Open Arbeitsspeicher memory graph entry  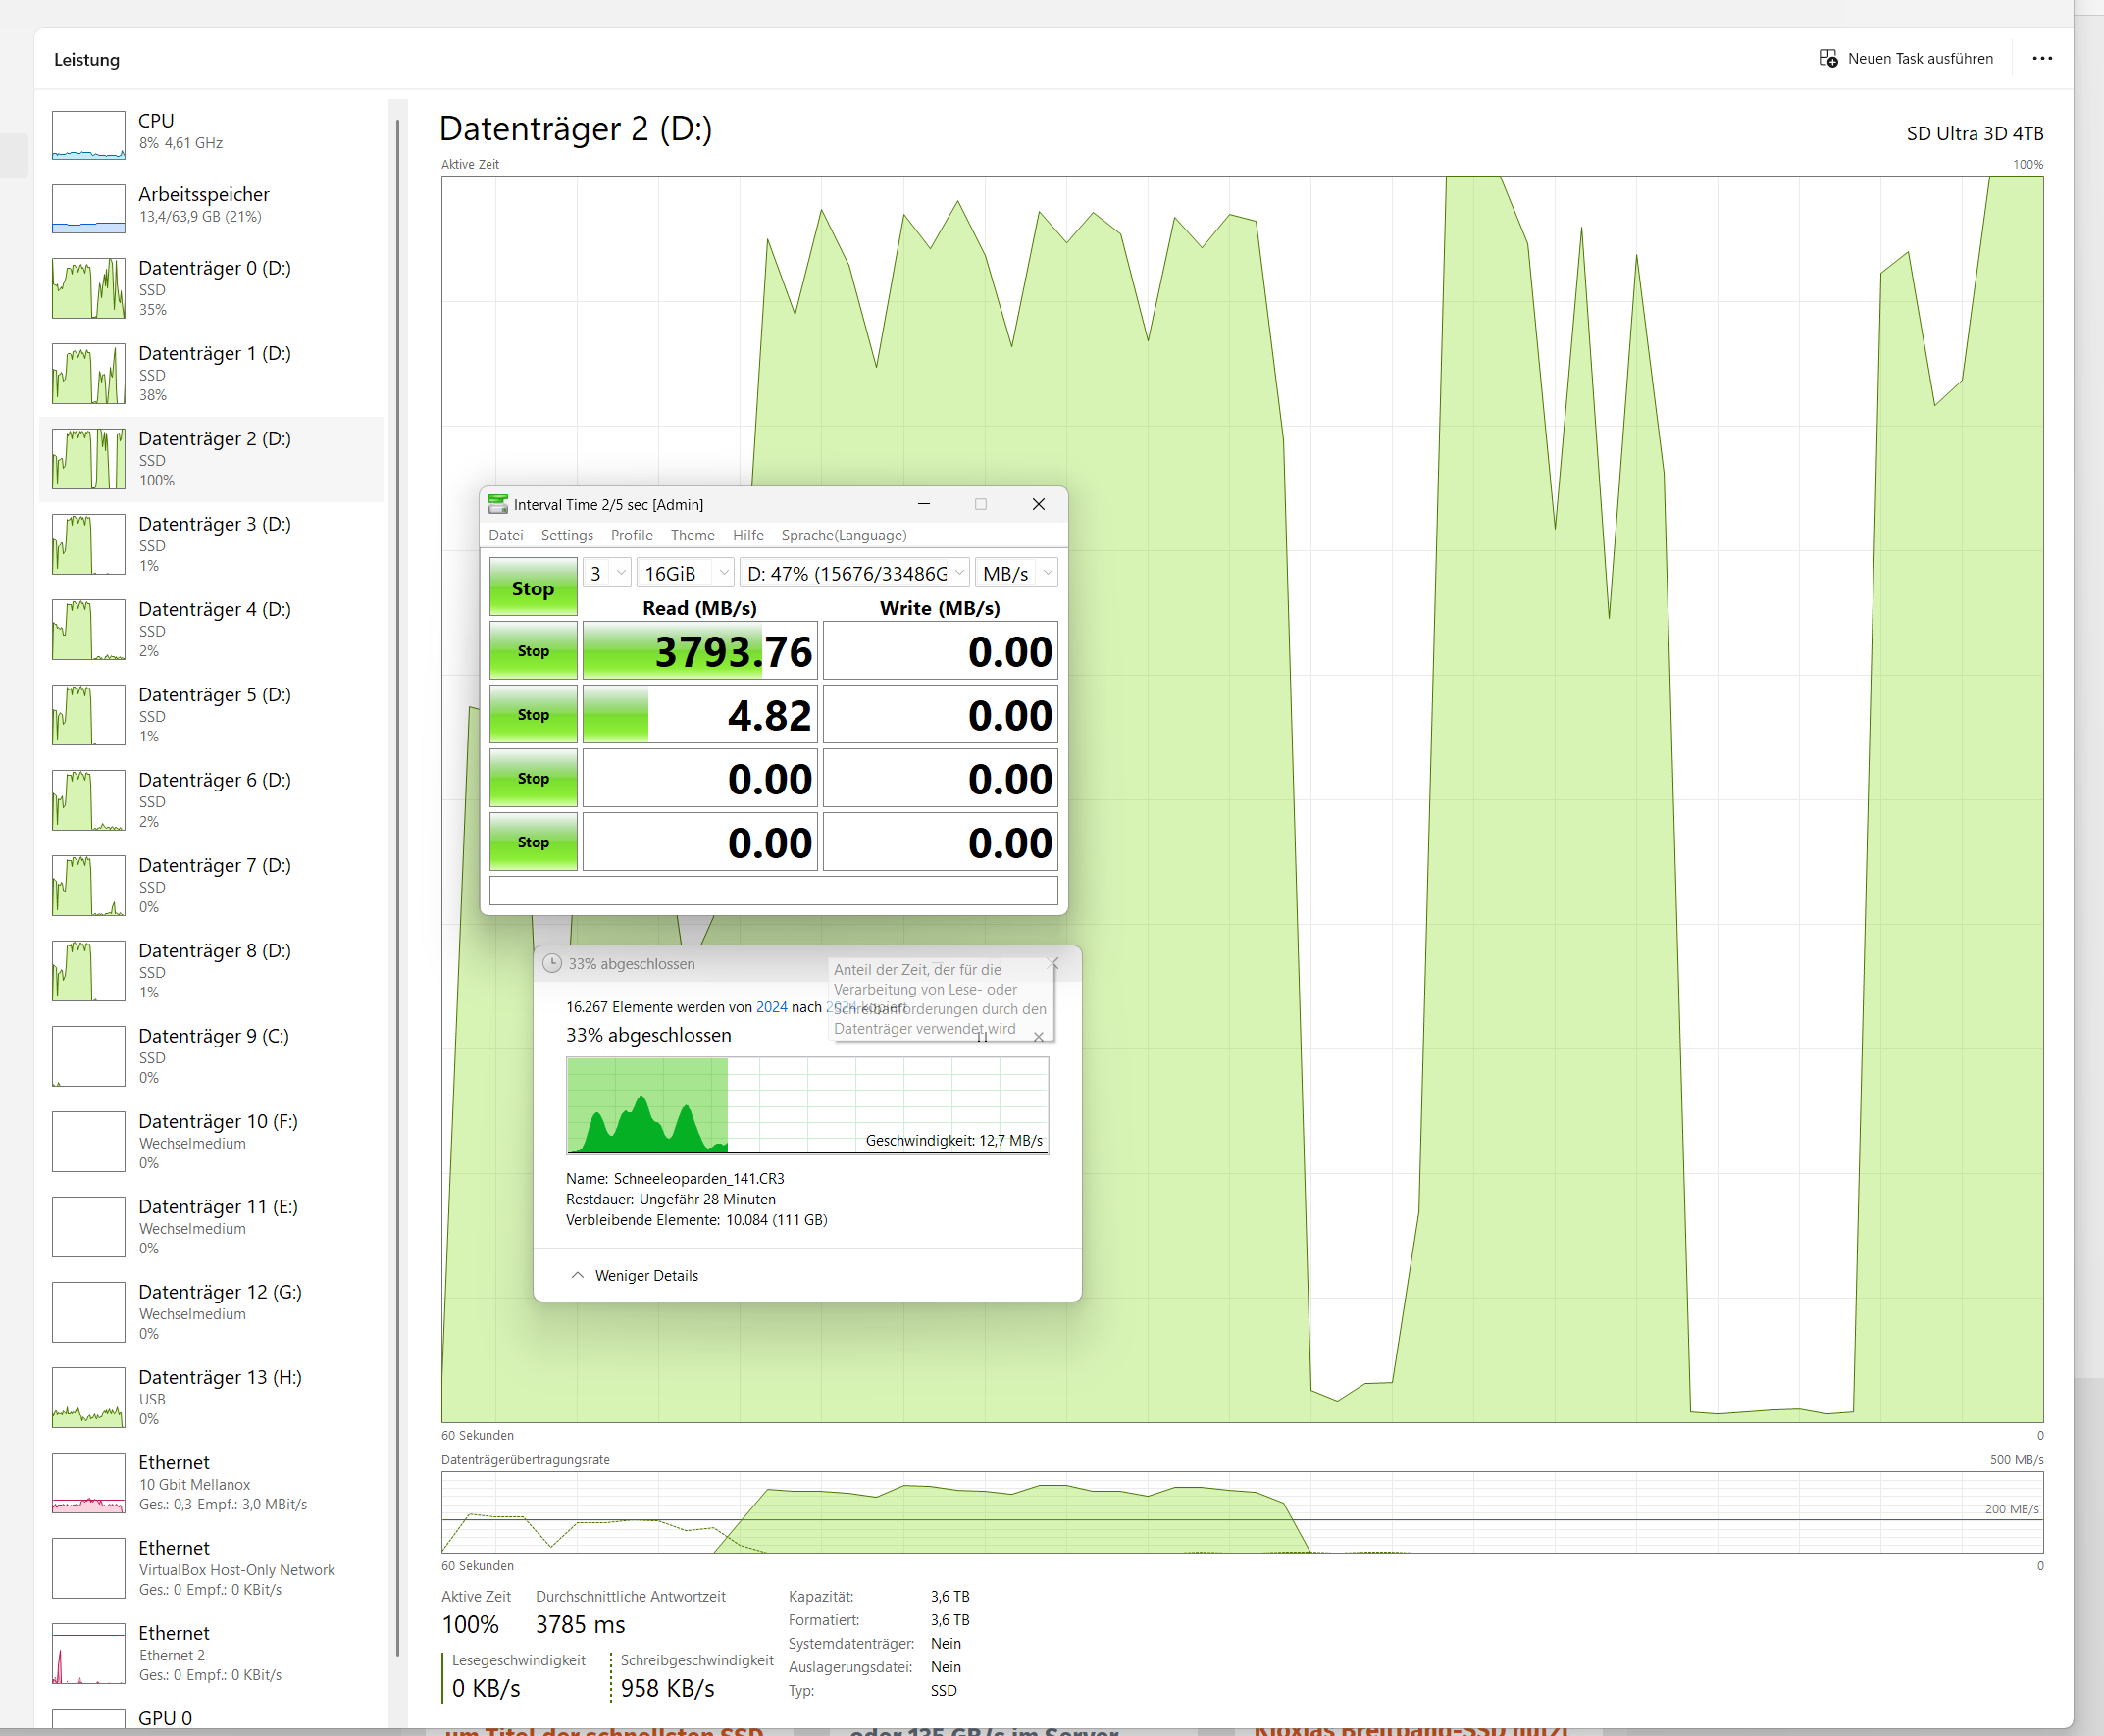(89, 208)
